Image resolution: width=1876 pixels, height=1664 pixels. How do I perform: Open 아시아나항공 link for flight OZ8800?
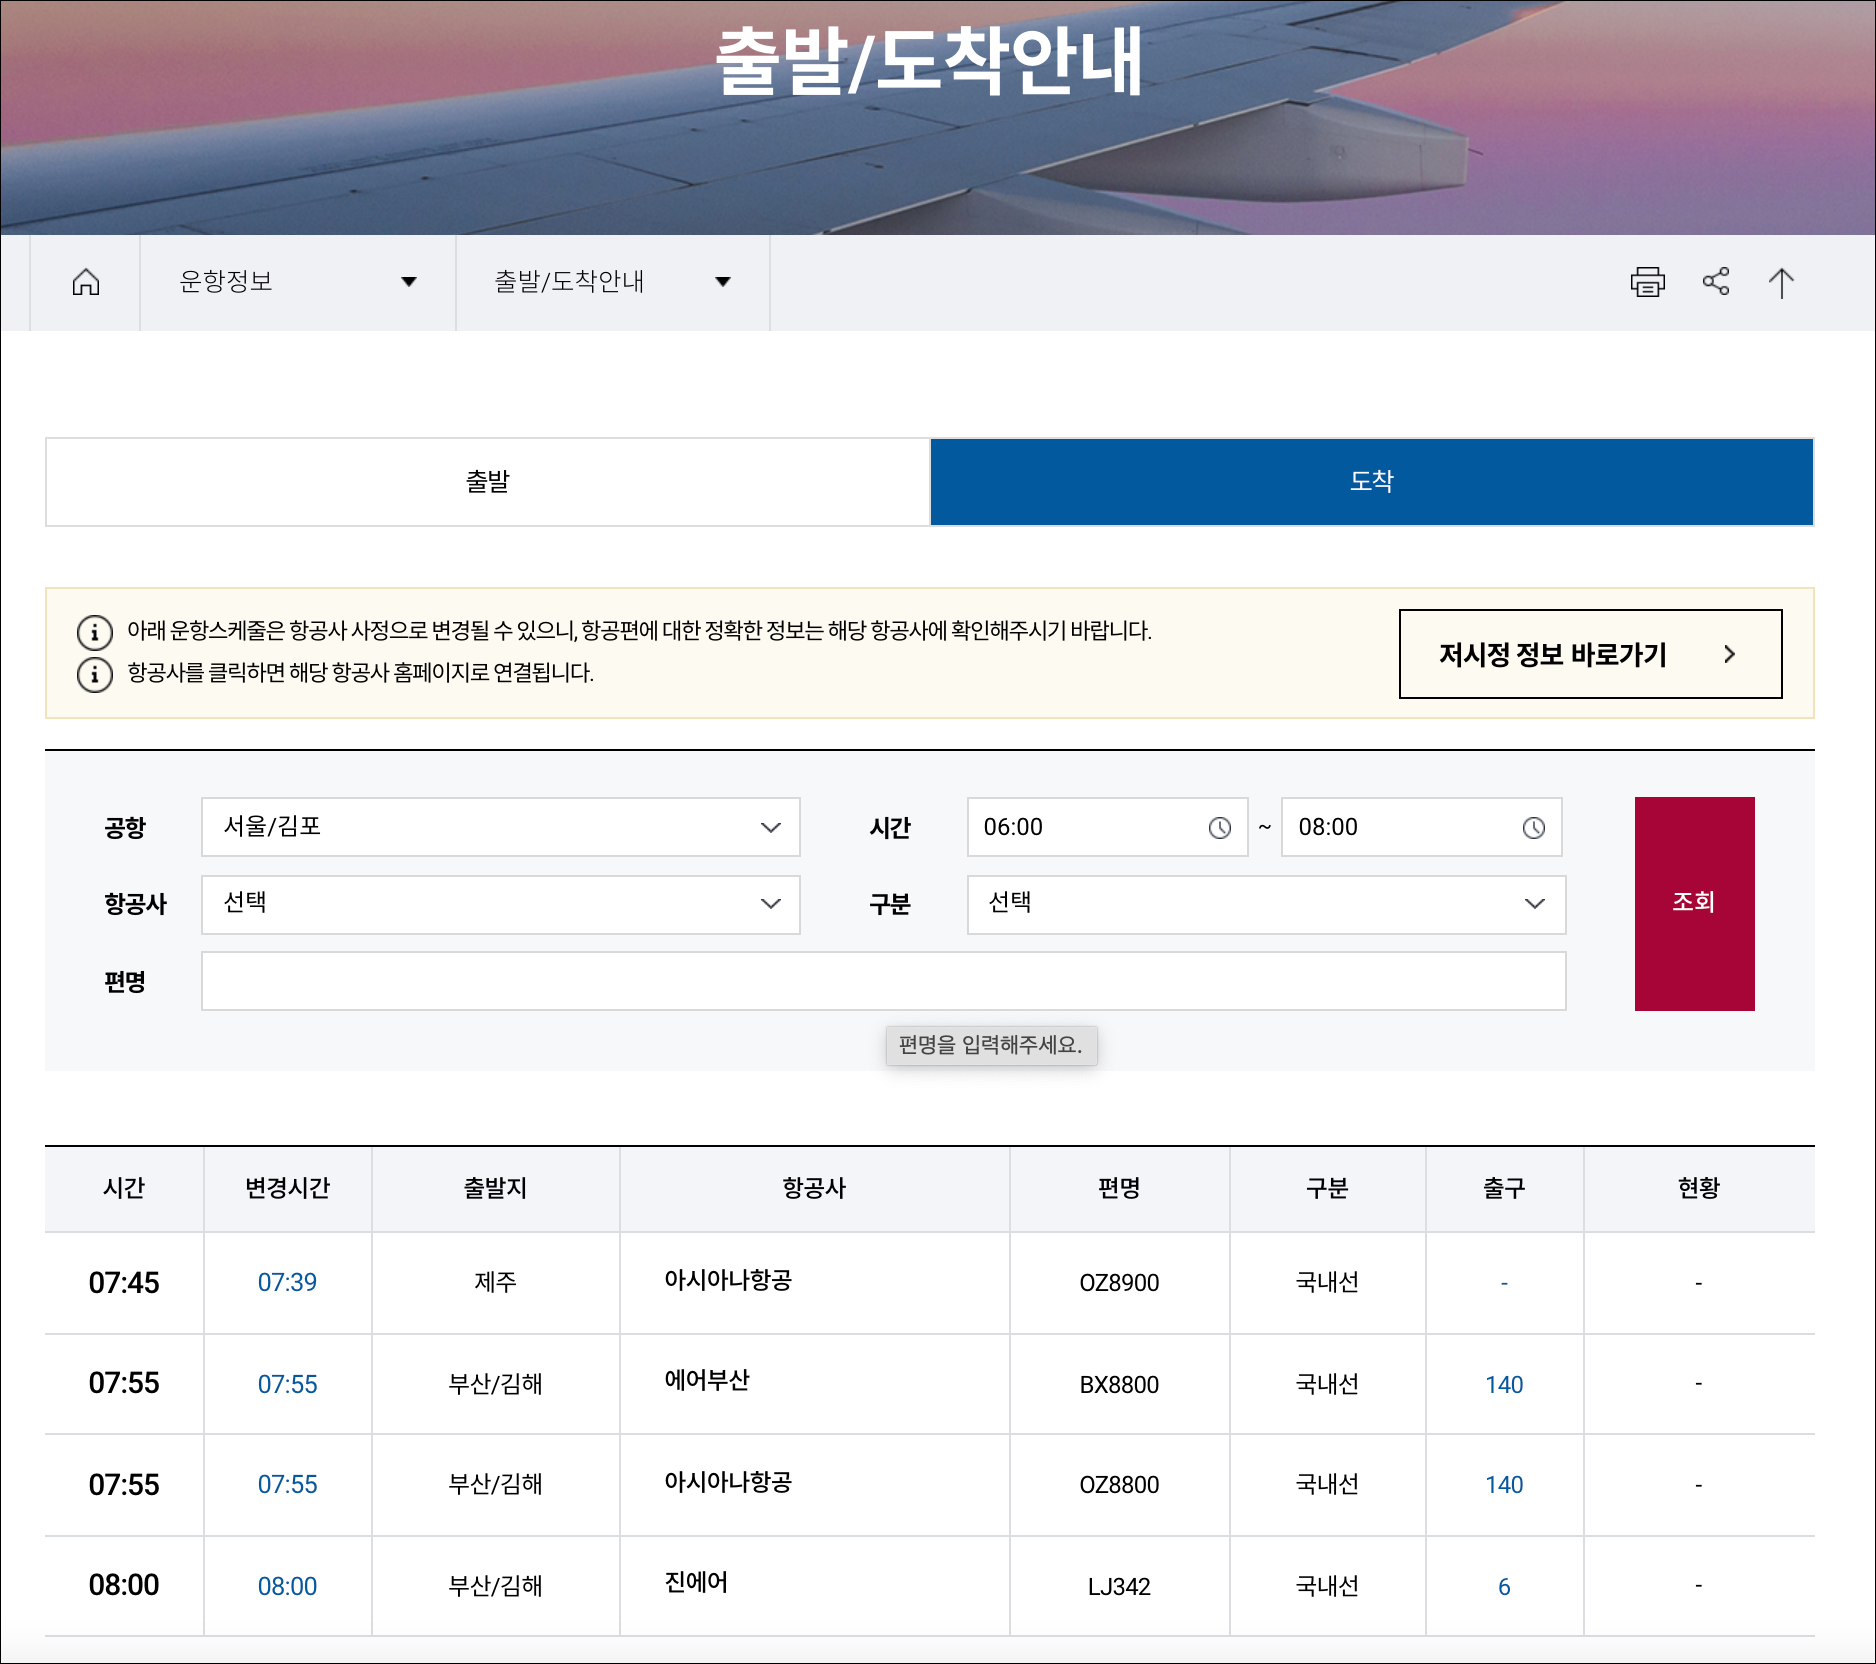[x=728, y=1482]
